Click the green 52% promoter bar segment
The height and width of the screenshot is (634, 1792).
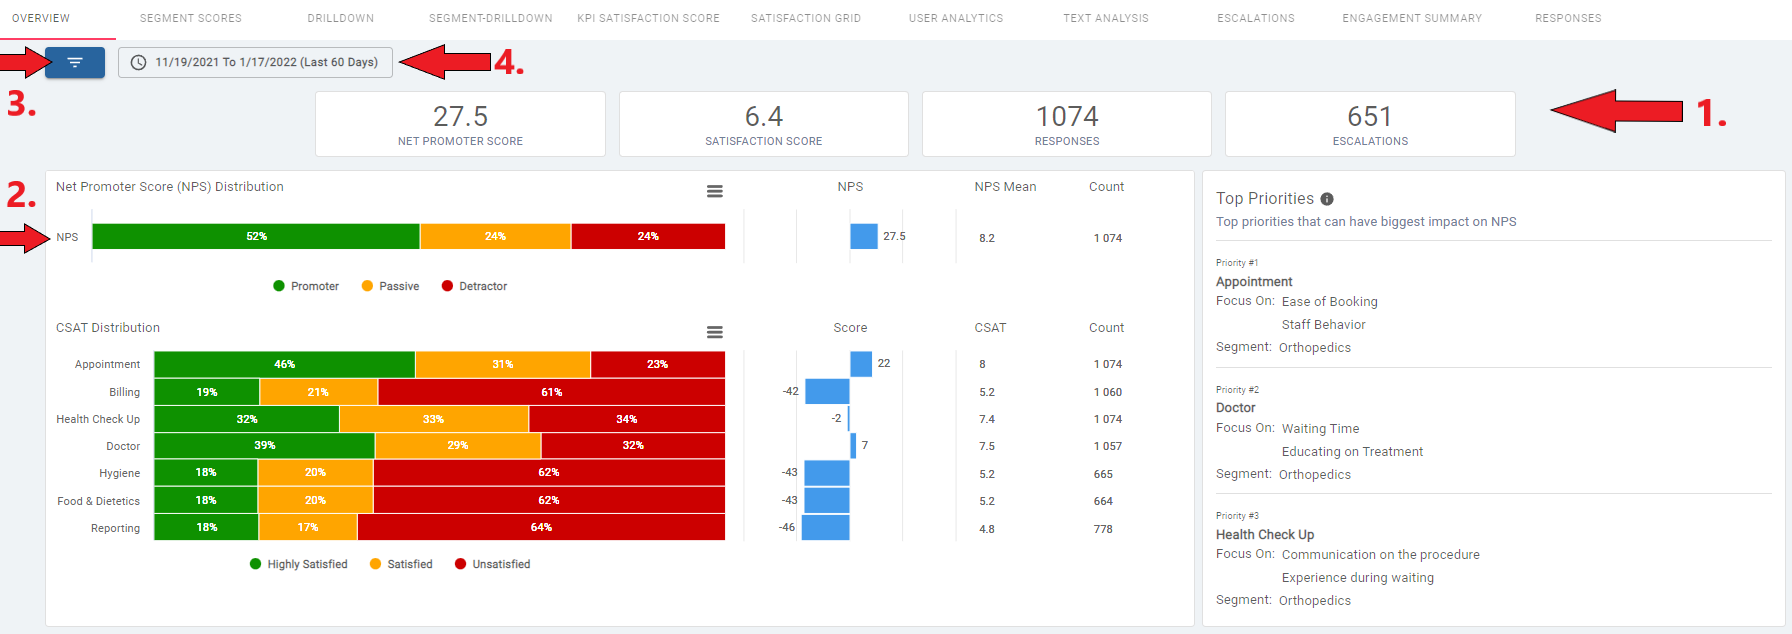(256, 237)
